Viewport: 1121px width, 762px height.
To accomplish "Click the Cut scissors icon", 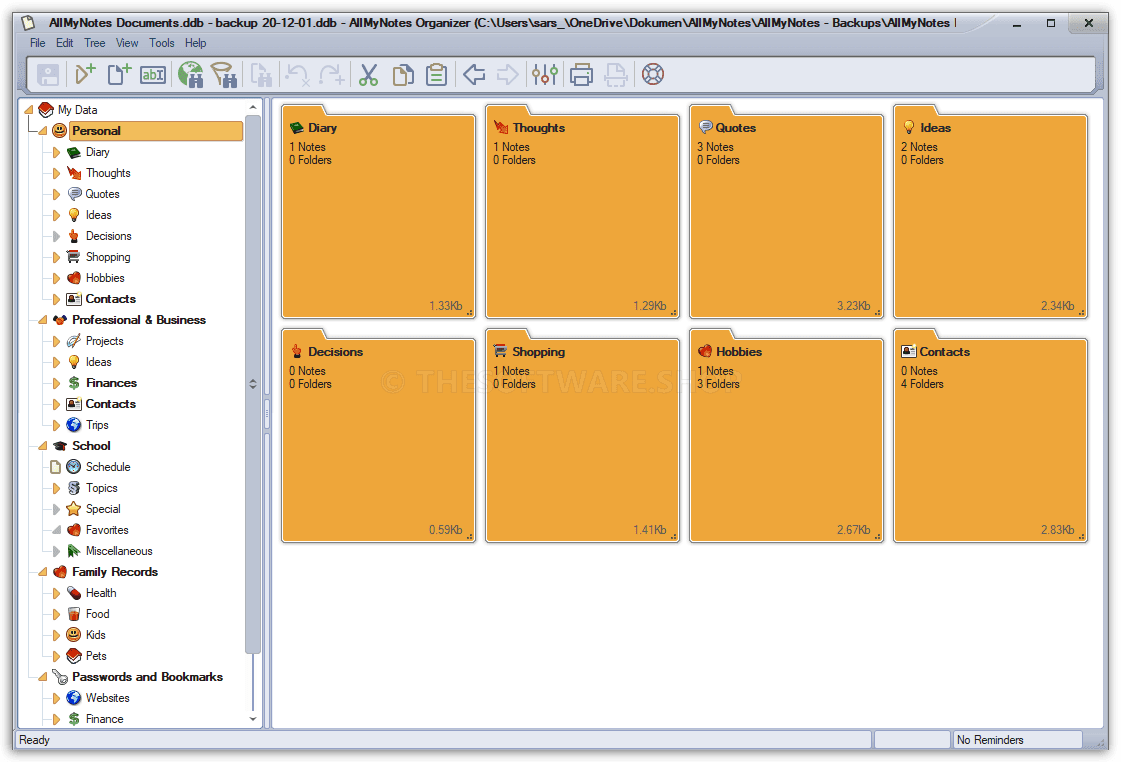I will click(368, 74).
